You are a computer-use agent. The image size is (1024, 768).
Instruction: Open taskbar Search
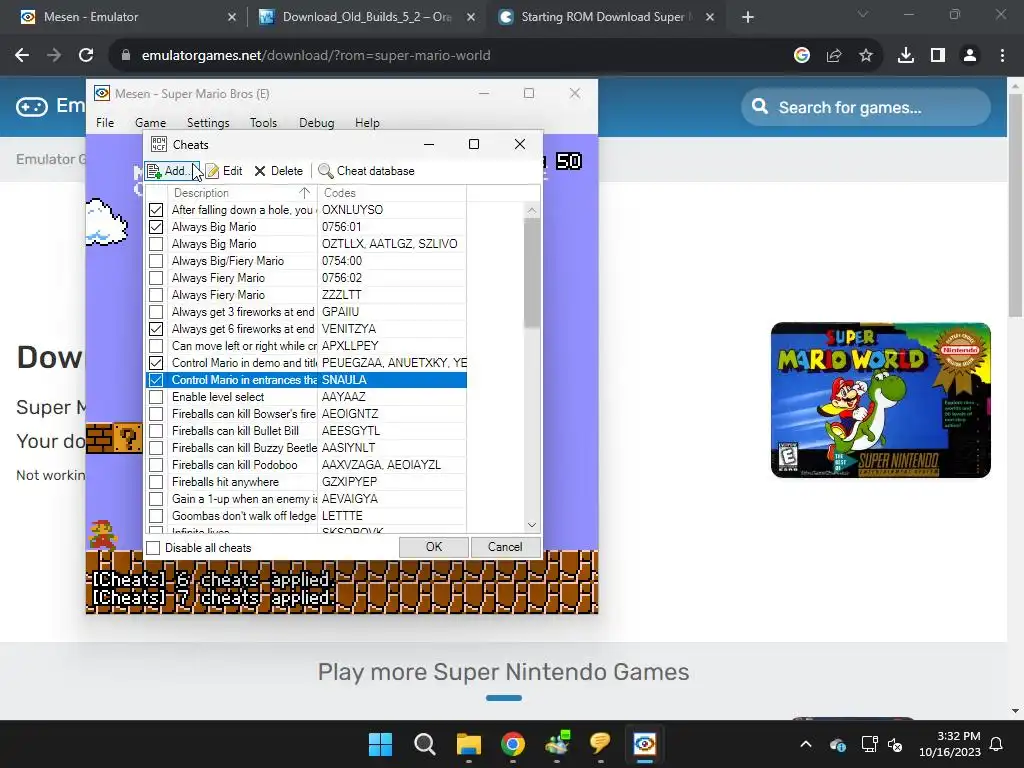pos(424,744)
